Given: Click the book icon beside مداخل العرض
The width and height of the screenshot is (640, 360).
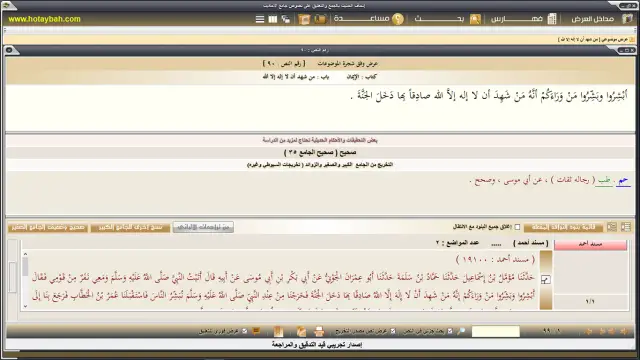Looking at the screenshot, I should click(x=627, y=19).
